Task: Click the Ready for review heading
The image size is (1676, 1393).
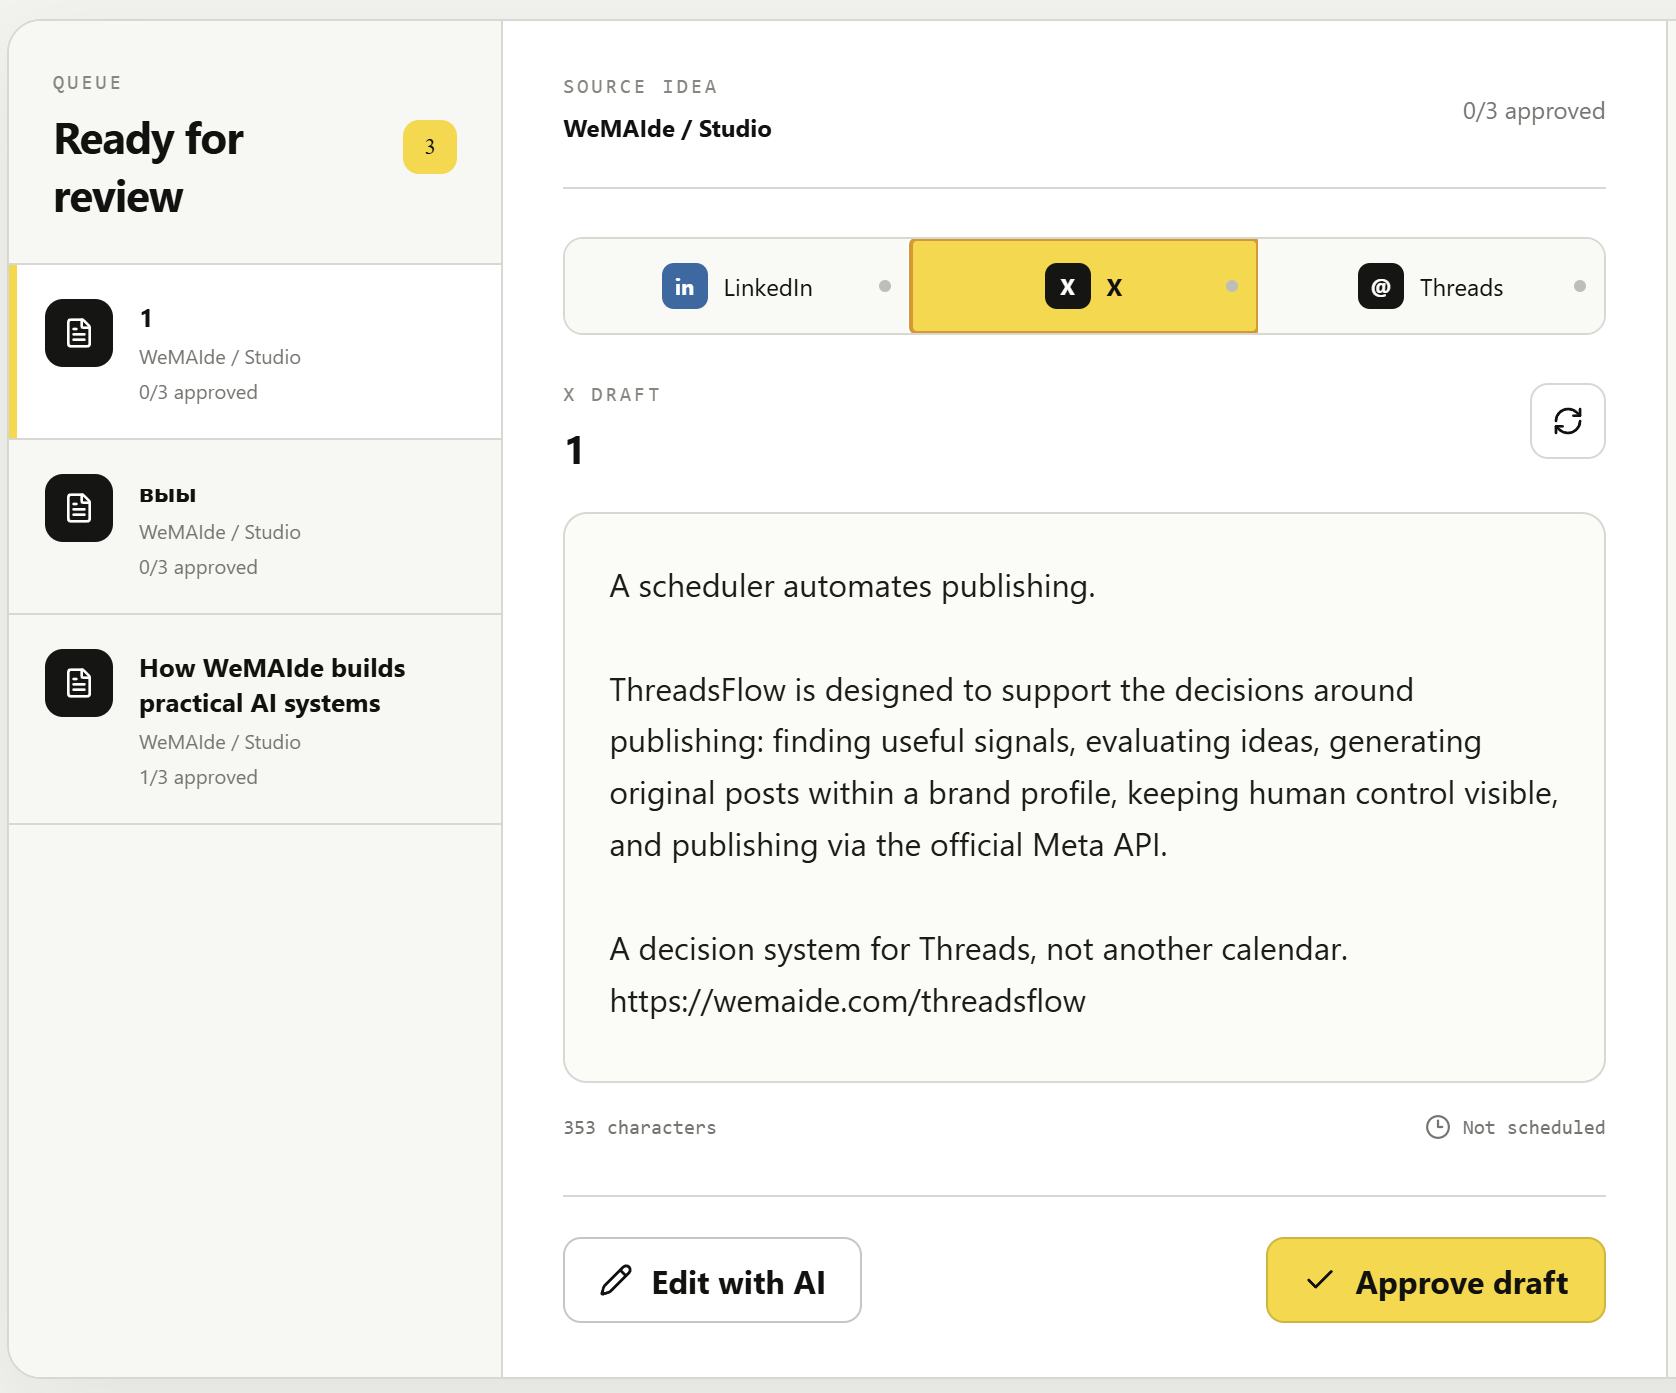Action: (148, 168)
